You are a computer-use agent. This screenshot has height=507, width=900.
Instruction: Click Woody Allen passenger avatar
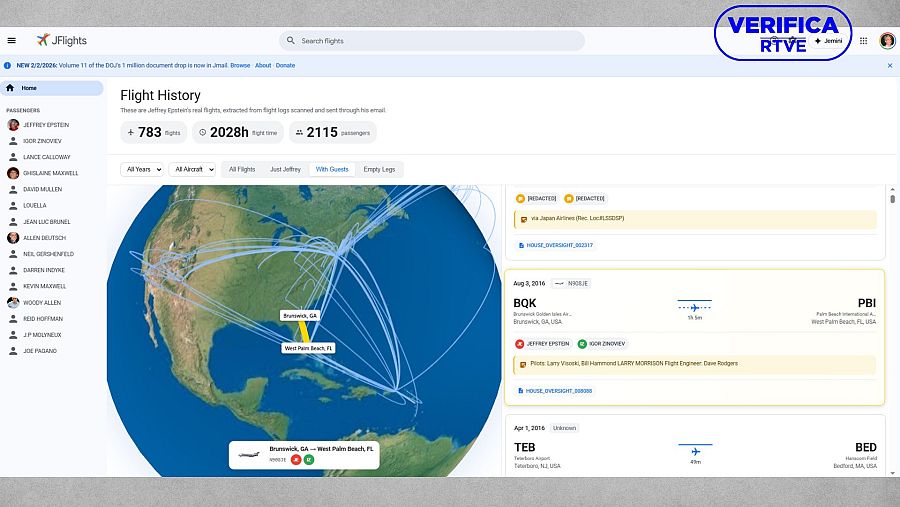(x=13, y=302)
